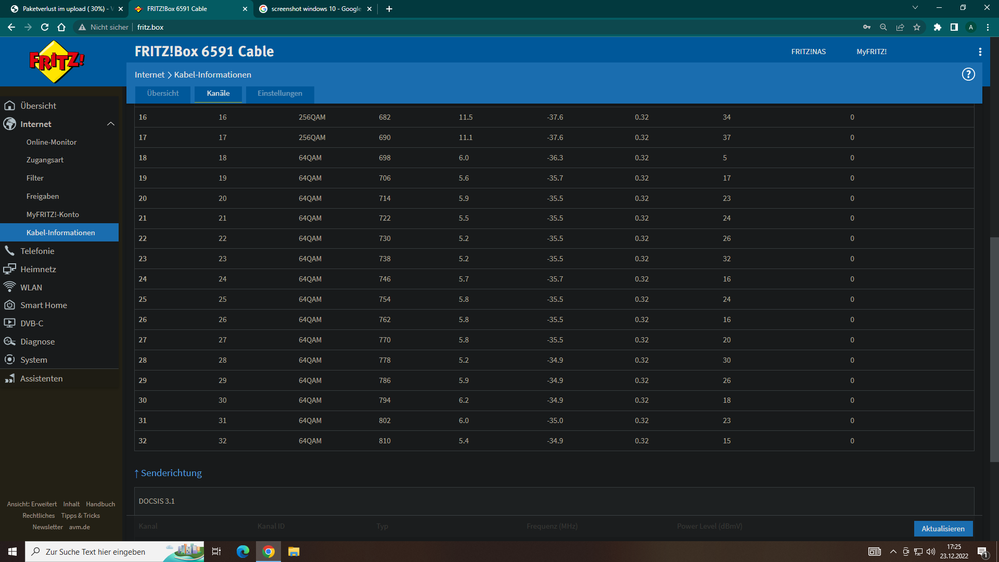
Task: Switch to the Übersicht tab
Action: (162, 94)
